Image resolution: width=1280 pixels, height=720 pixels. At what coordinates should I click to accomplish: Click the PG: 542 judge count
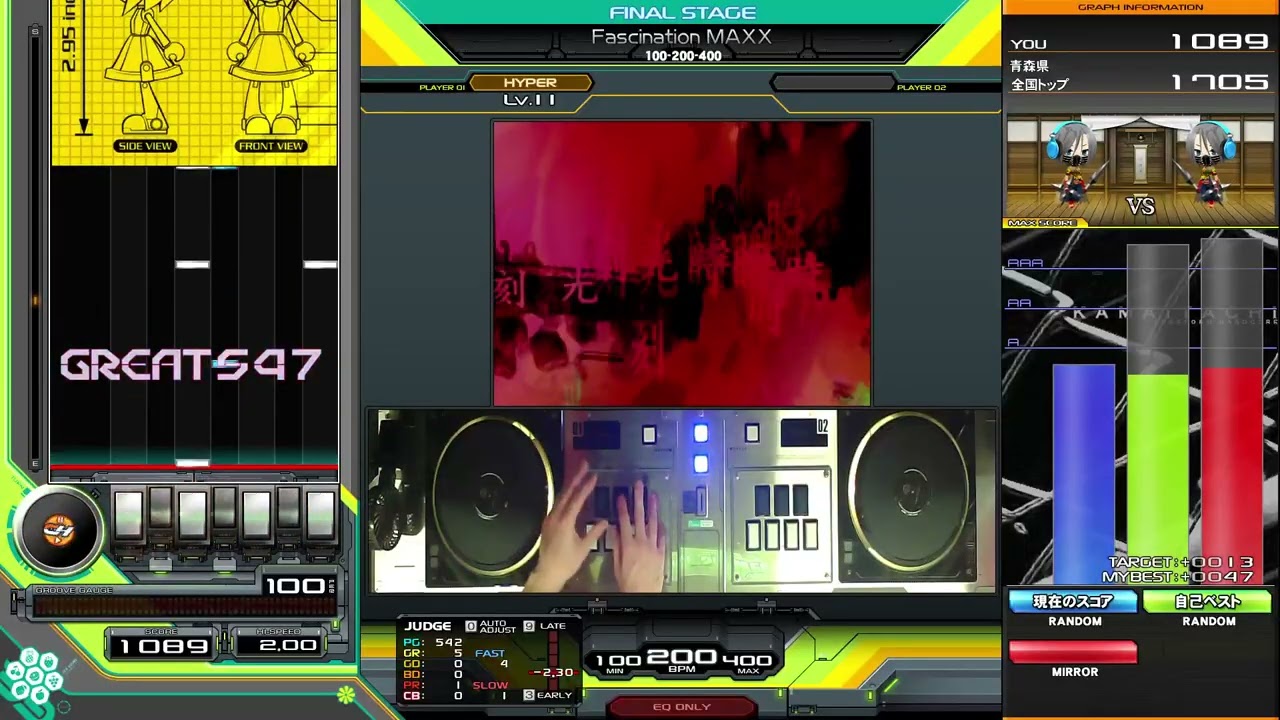click(x=432, y=642)
